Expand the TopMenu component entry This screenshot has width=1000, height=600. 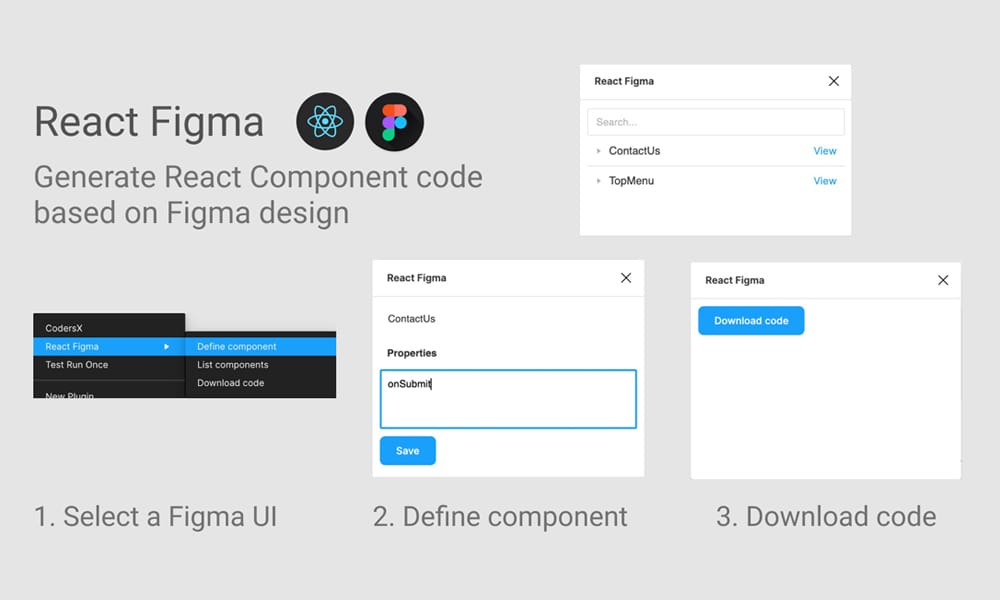pos(600,181)
